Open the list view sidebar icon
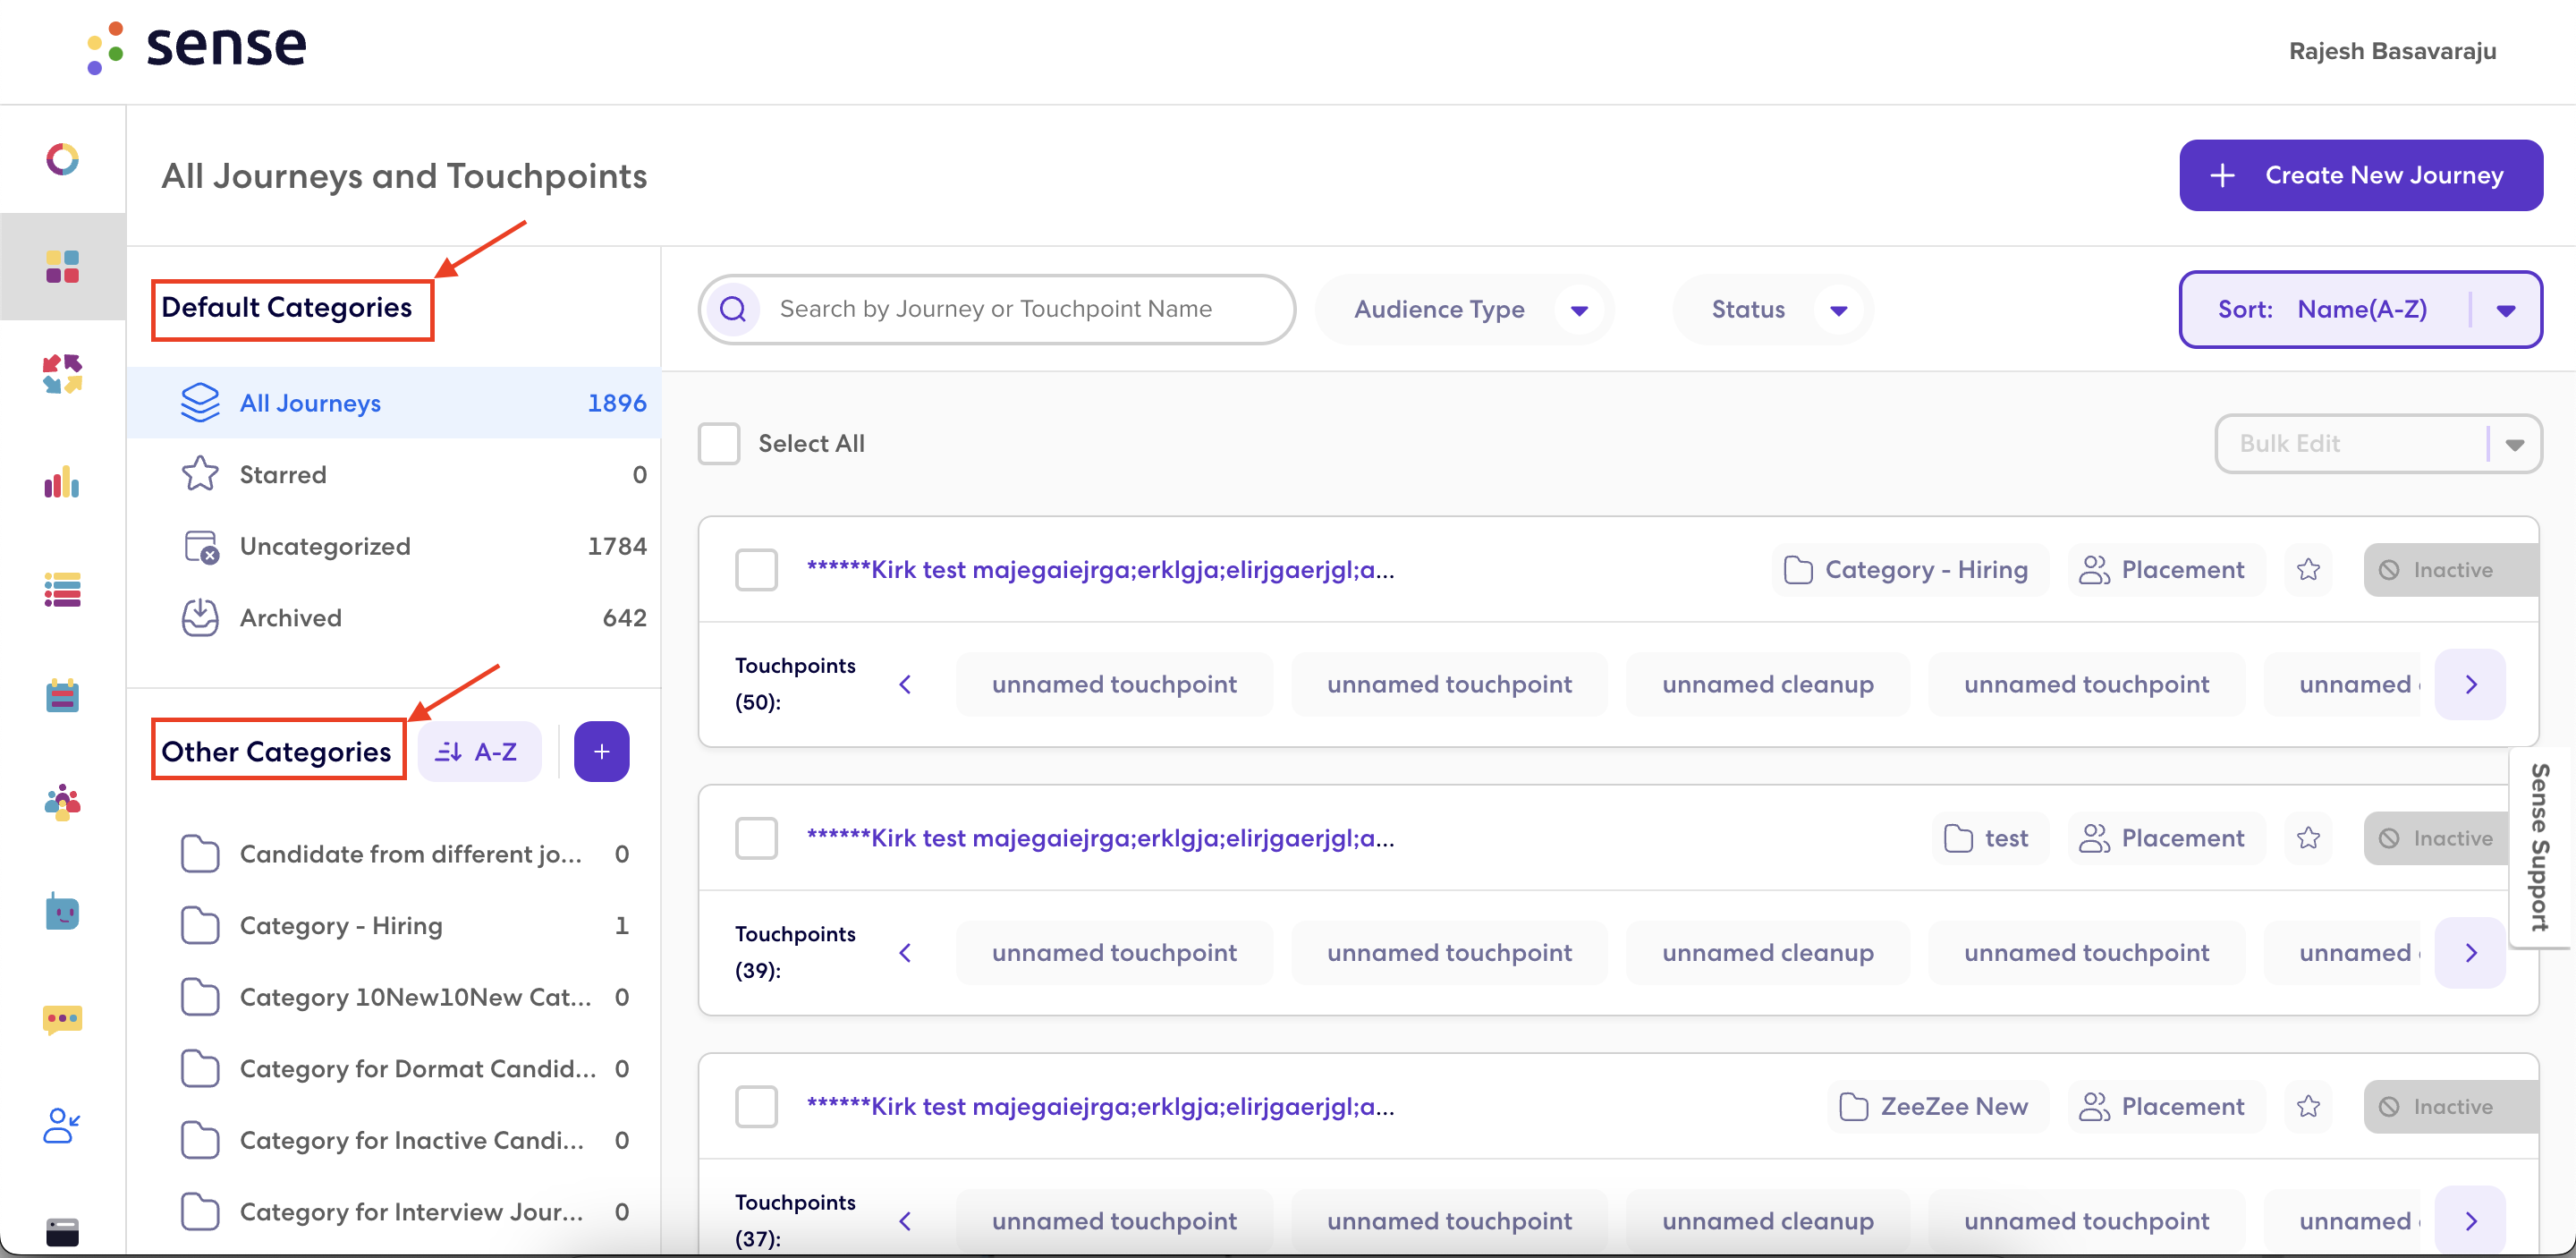The image size is (2576, 1258). (62, 590)
